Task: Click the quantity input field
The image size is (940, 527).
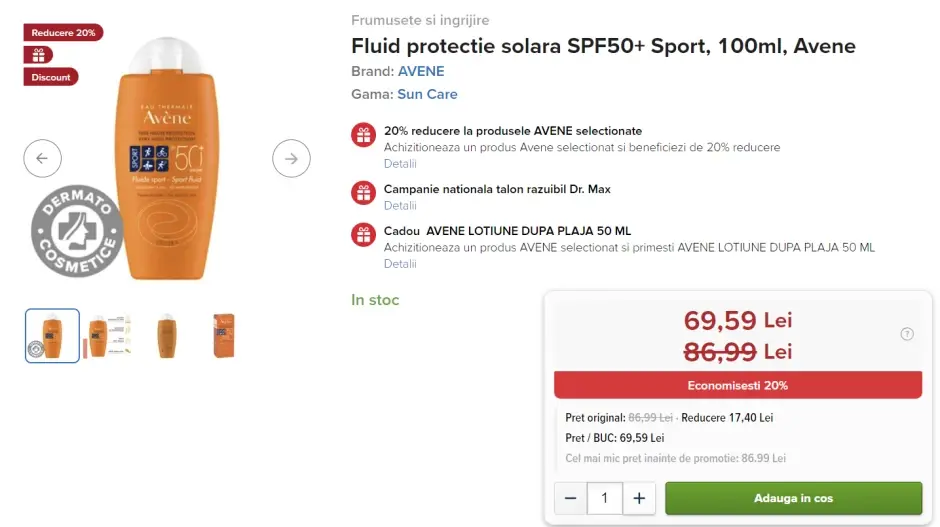Action: click(x=605, y=498)
